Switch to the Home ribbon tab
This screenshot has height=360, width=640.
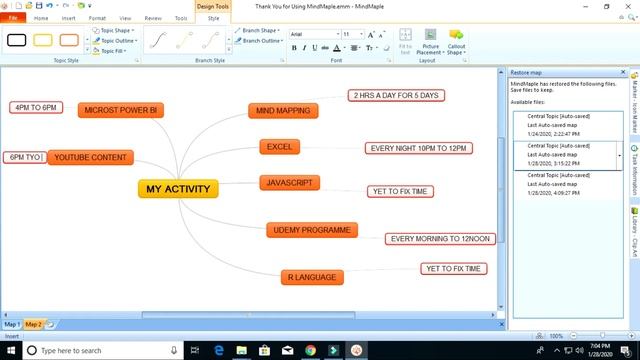(41, 18)
